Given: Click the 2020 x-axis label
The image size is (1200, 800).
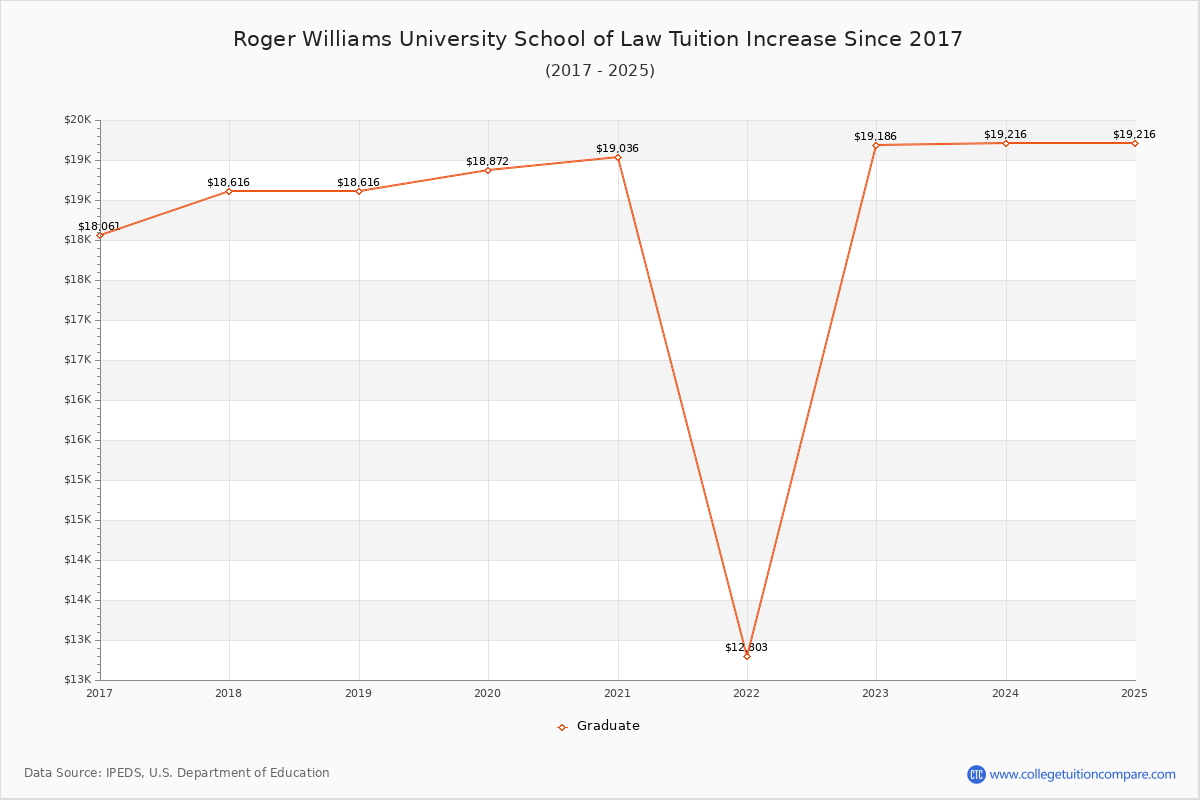Looking at the screenshot, I should 488,693.
